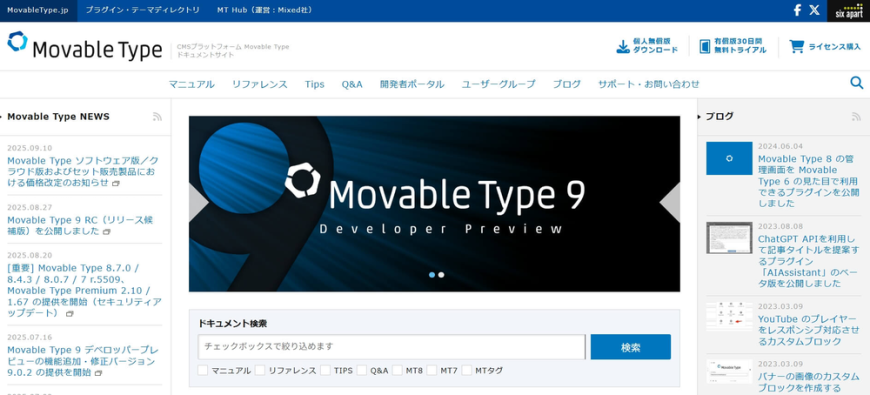
Task: Click the 2025.08.27 news date
Action: (x=29, y=207)
